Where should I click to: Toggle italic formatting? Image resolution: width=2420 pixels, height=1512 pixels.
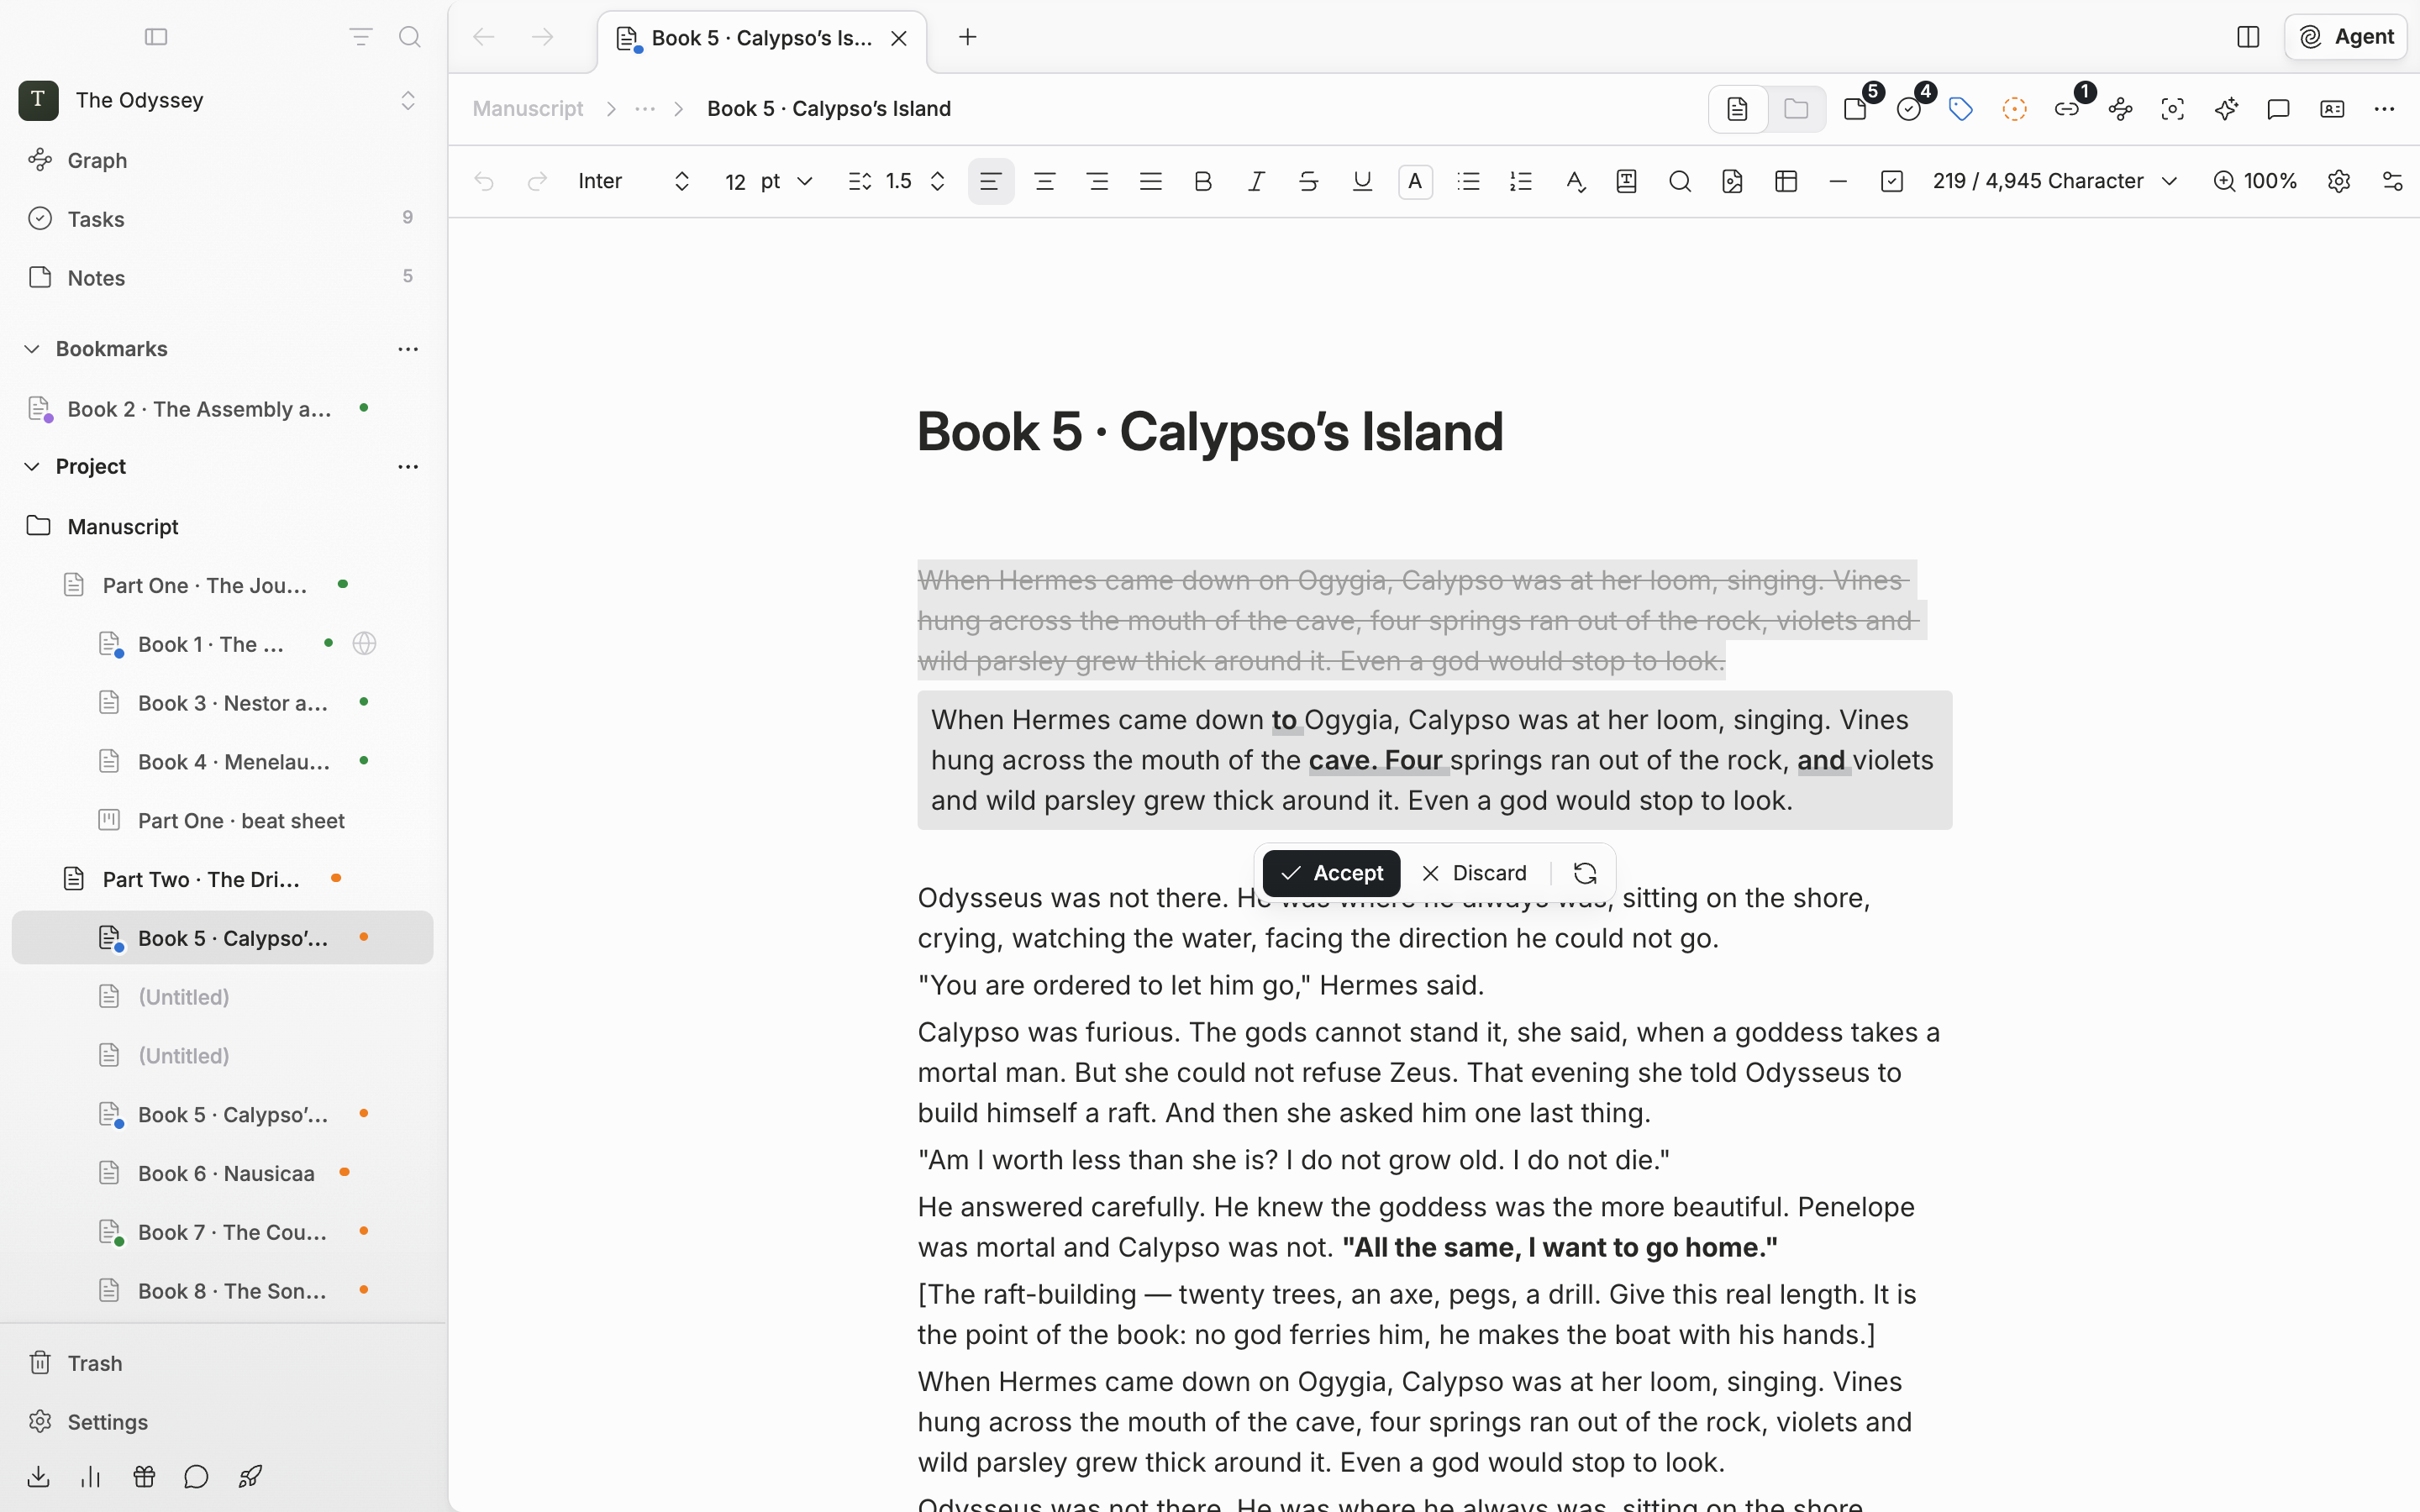tap(1256, 181)
